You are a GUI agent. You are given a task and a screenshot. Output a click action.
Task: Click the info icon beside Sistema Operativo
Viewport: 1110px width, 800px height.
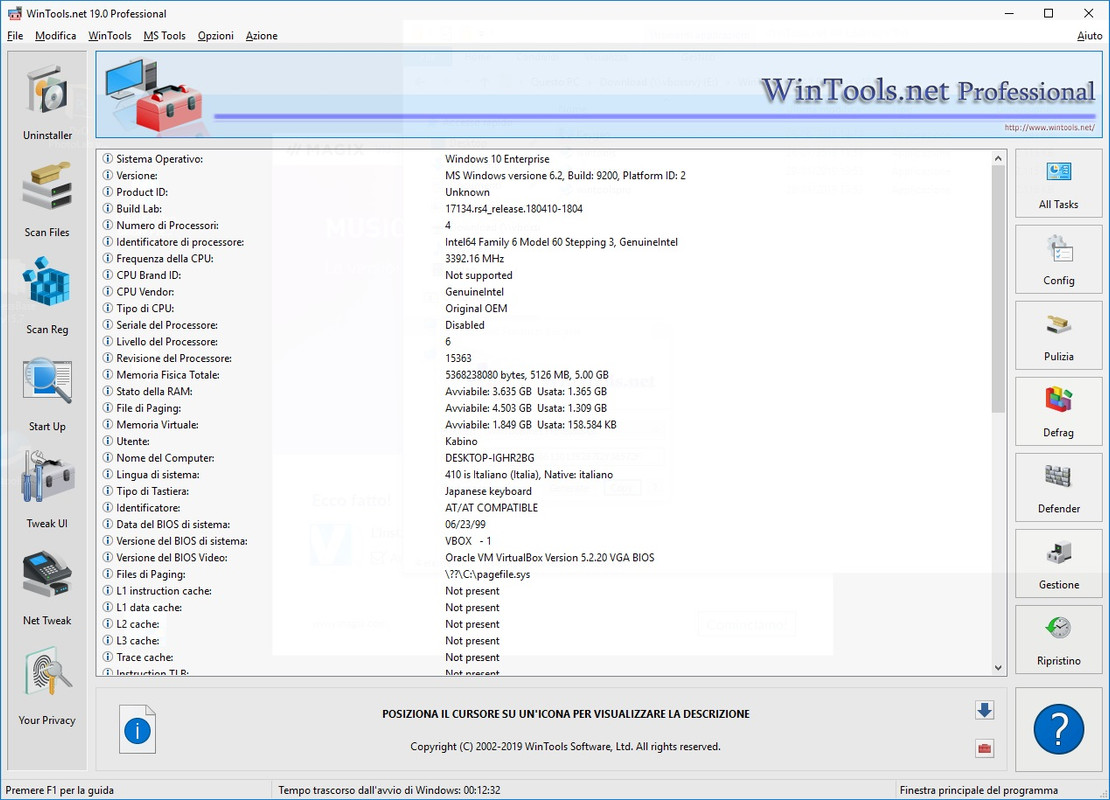pos(108,159)
